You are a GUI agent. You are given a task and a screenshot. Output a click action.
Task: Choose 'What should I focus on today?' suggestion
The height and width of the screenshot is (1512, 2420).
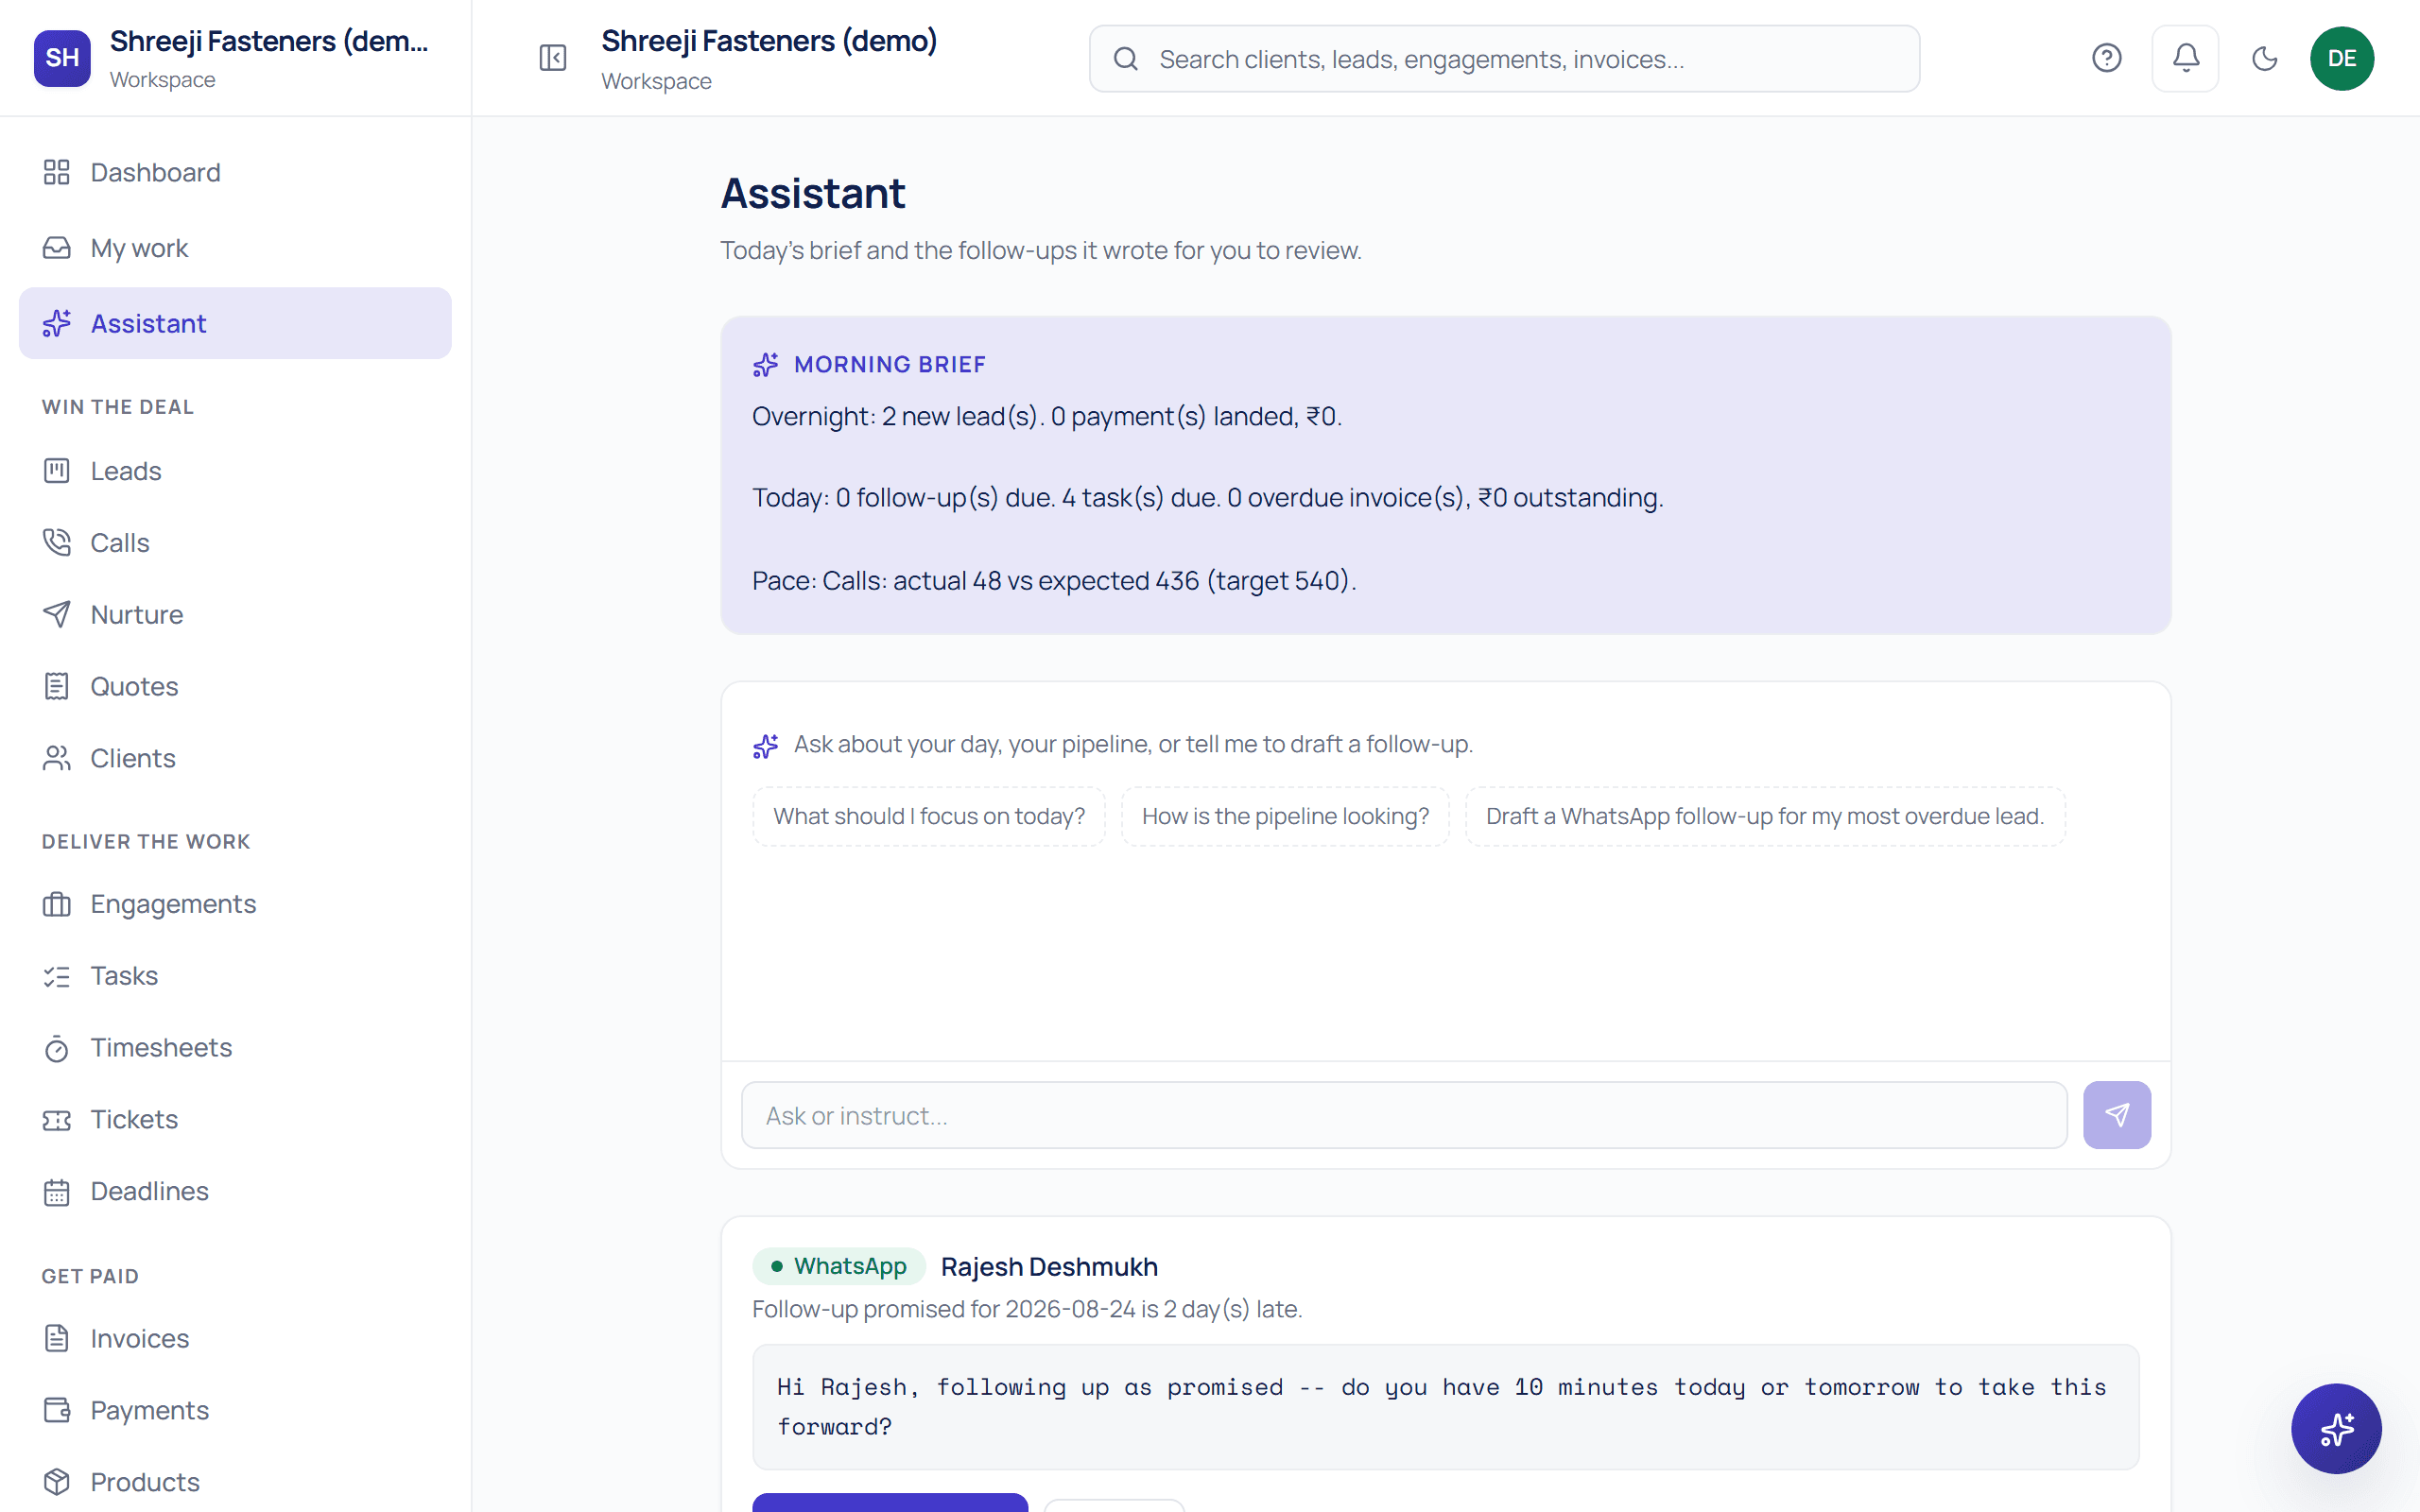click(x=928, y=816)
